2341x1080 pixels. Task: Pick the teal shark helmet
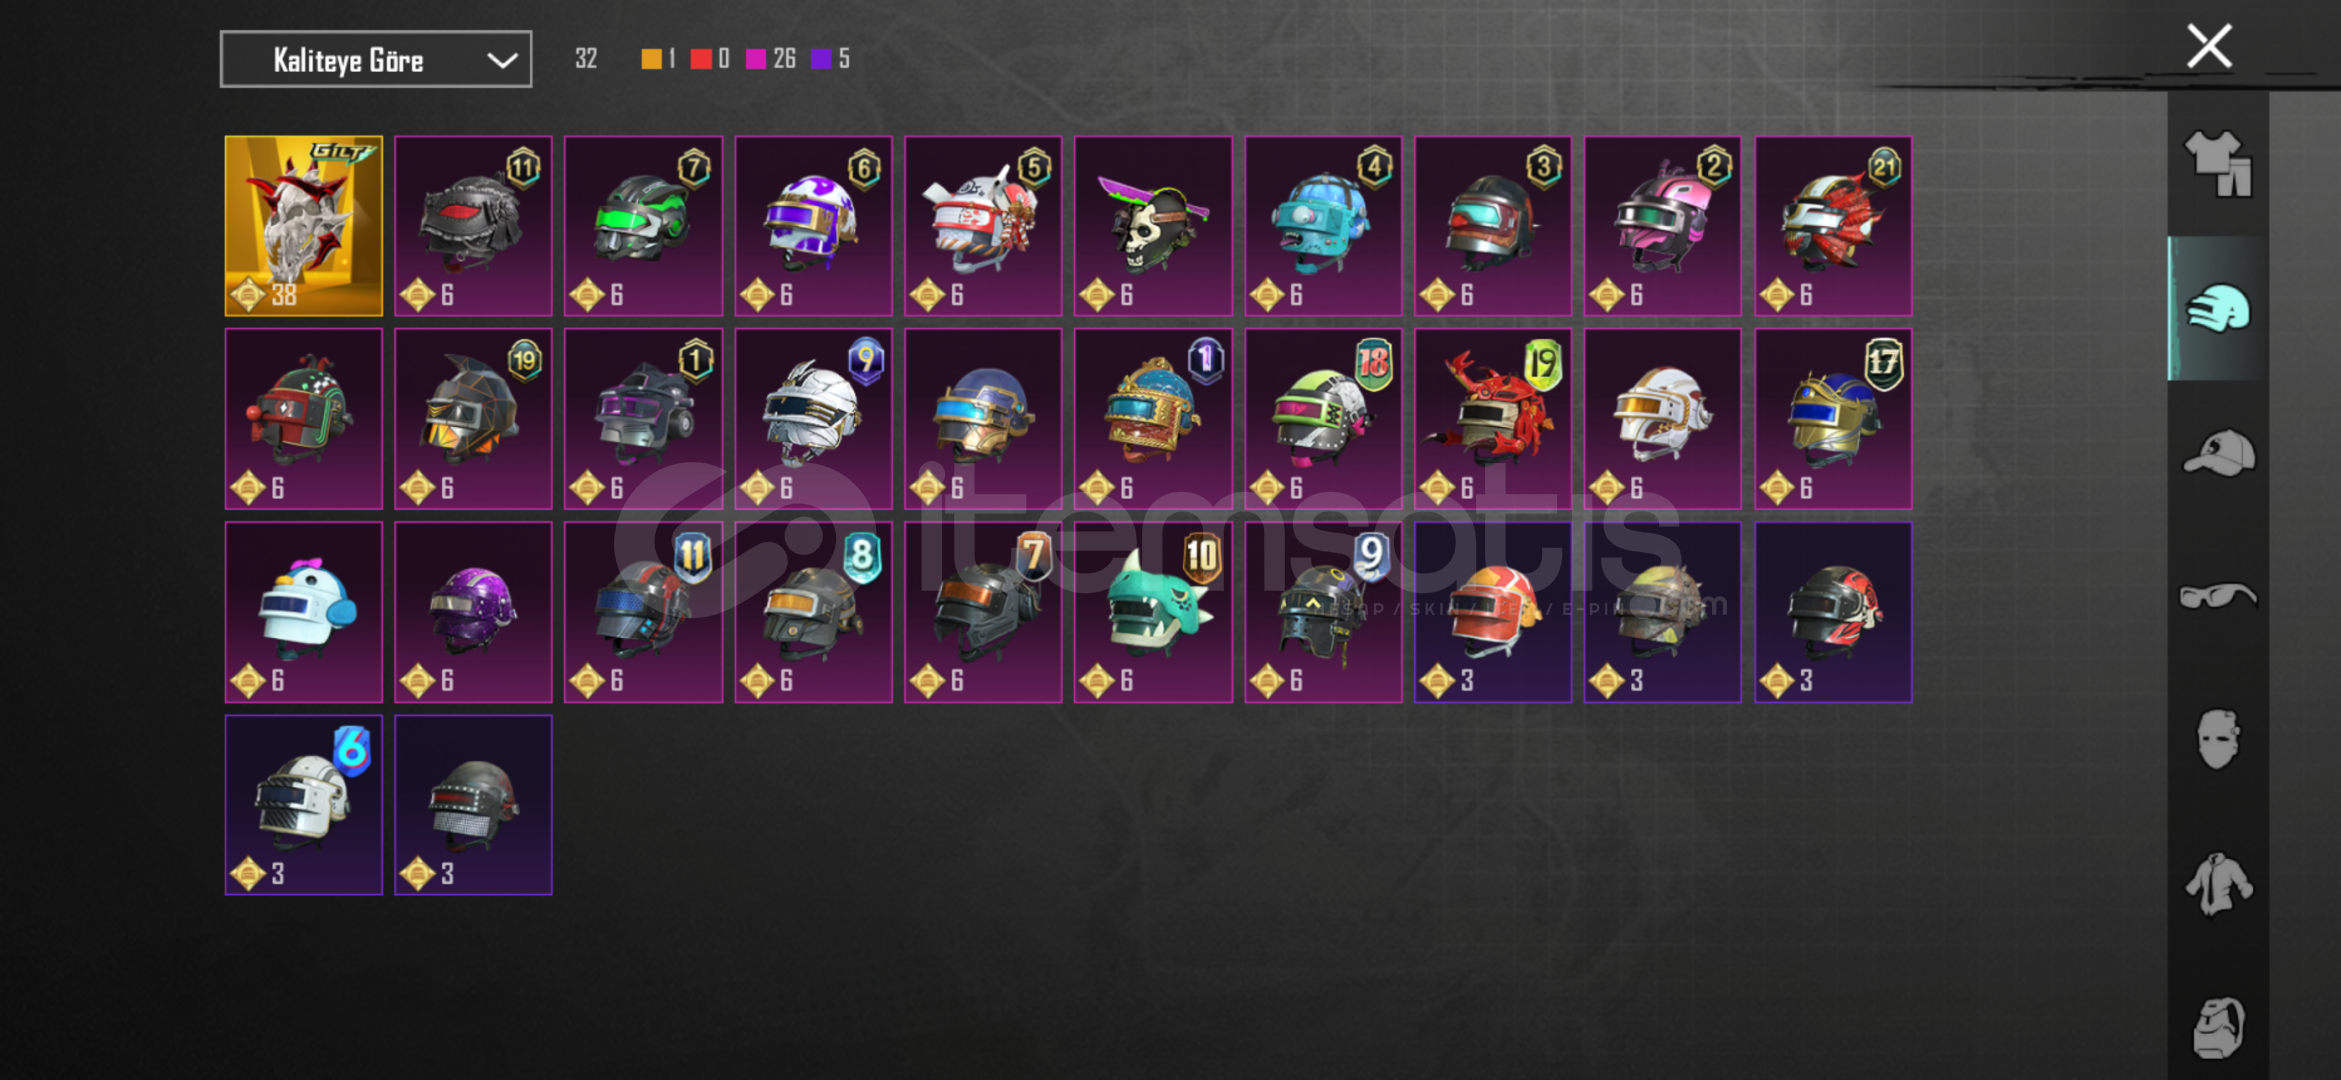coord(1153,612)
